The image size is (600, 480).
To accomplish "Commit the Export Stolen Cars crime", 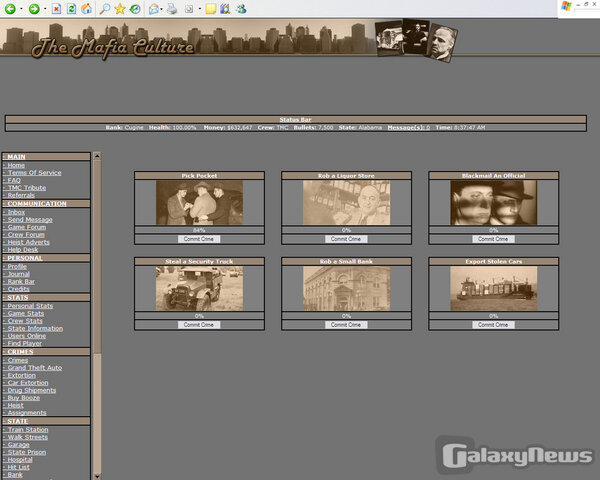I will coord(493,325).
